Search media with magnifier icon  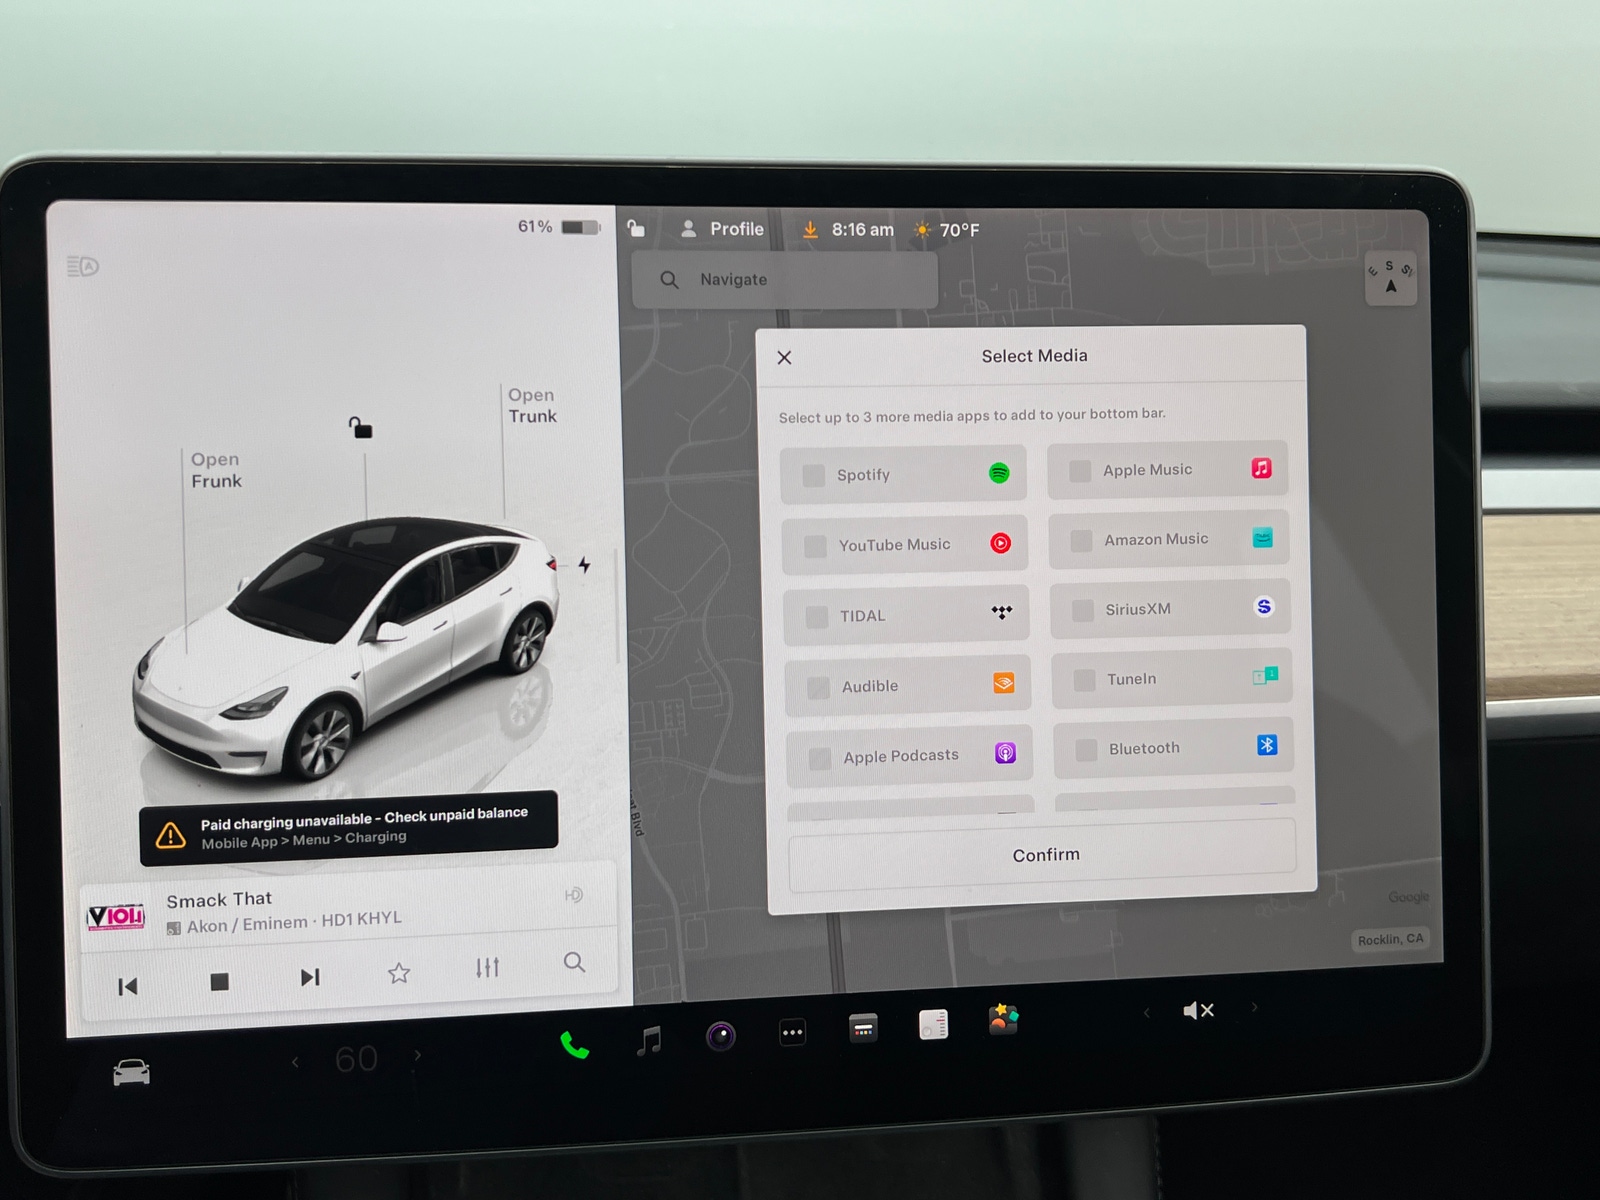tap(574, 962)
